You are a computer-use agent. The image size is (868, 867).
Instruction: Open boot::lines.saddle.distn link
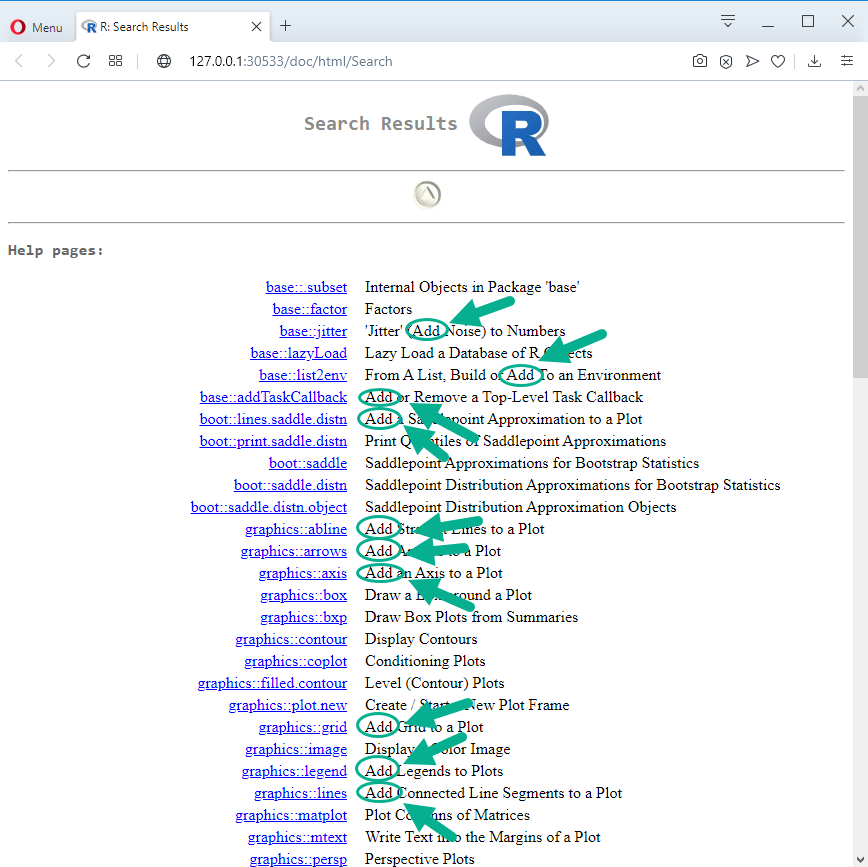pyautogui.click(x=273, y=419)
